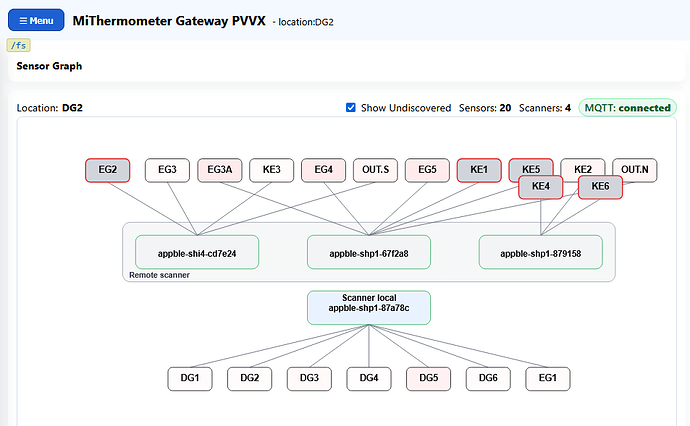Select the EG1 sensor node
This screenshot has width=690, height=426.
[x=548, y=379]
